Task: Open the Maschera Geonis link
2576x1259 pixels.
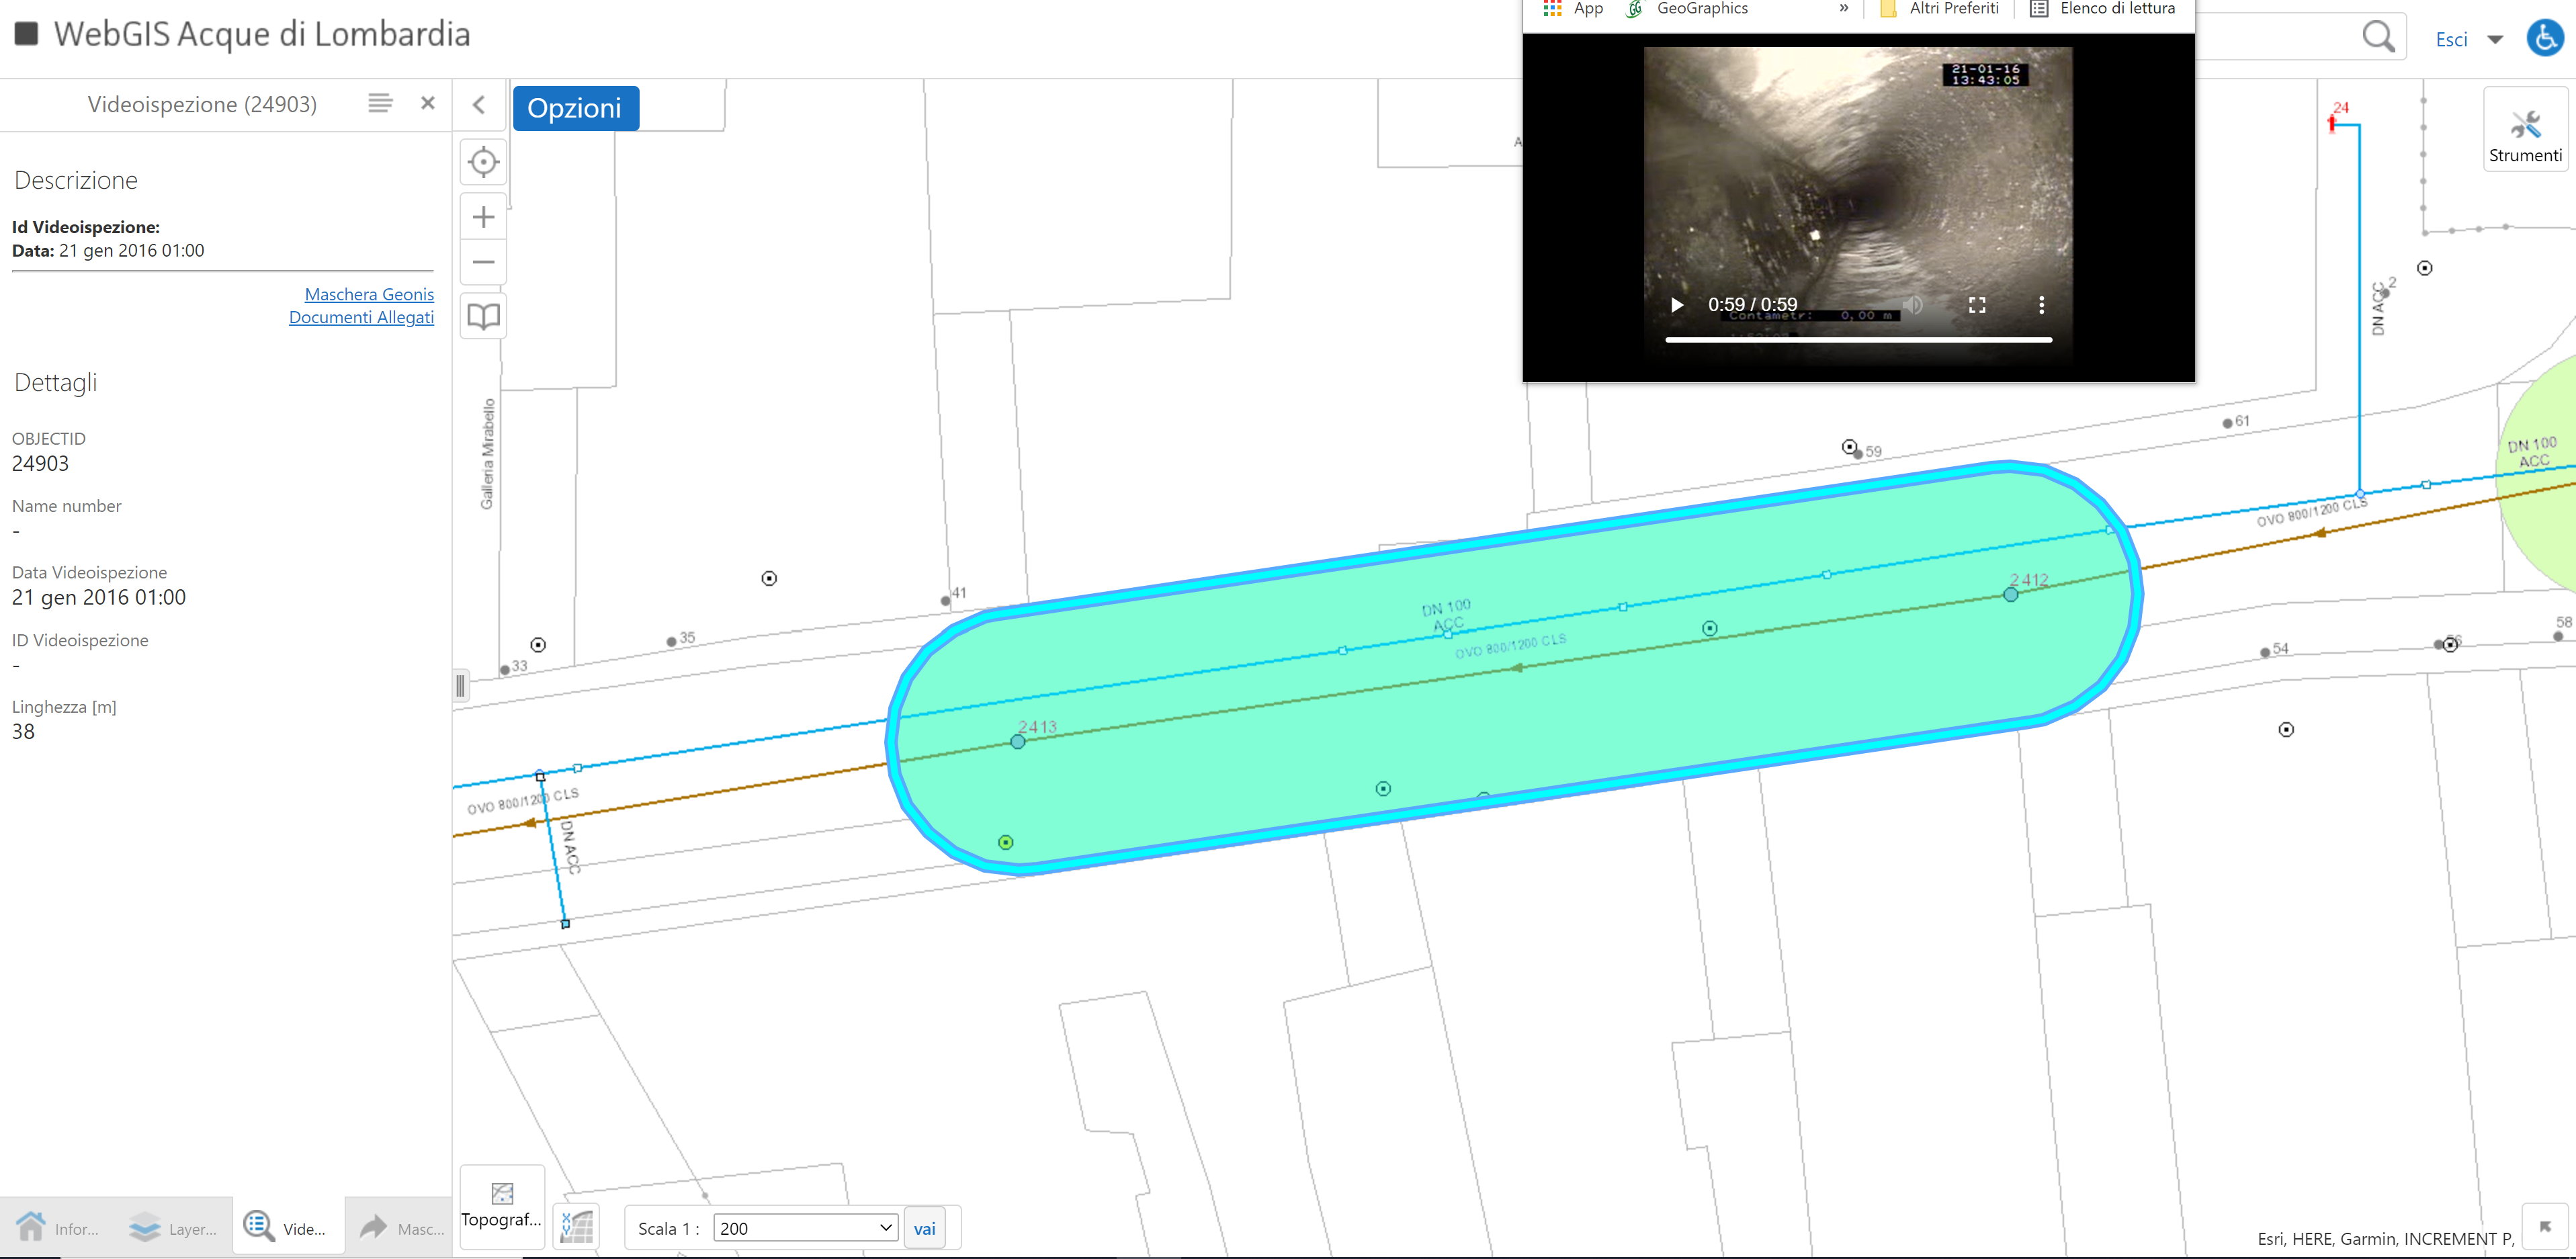Action: coord(369,294)
